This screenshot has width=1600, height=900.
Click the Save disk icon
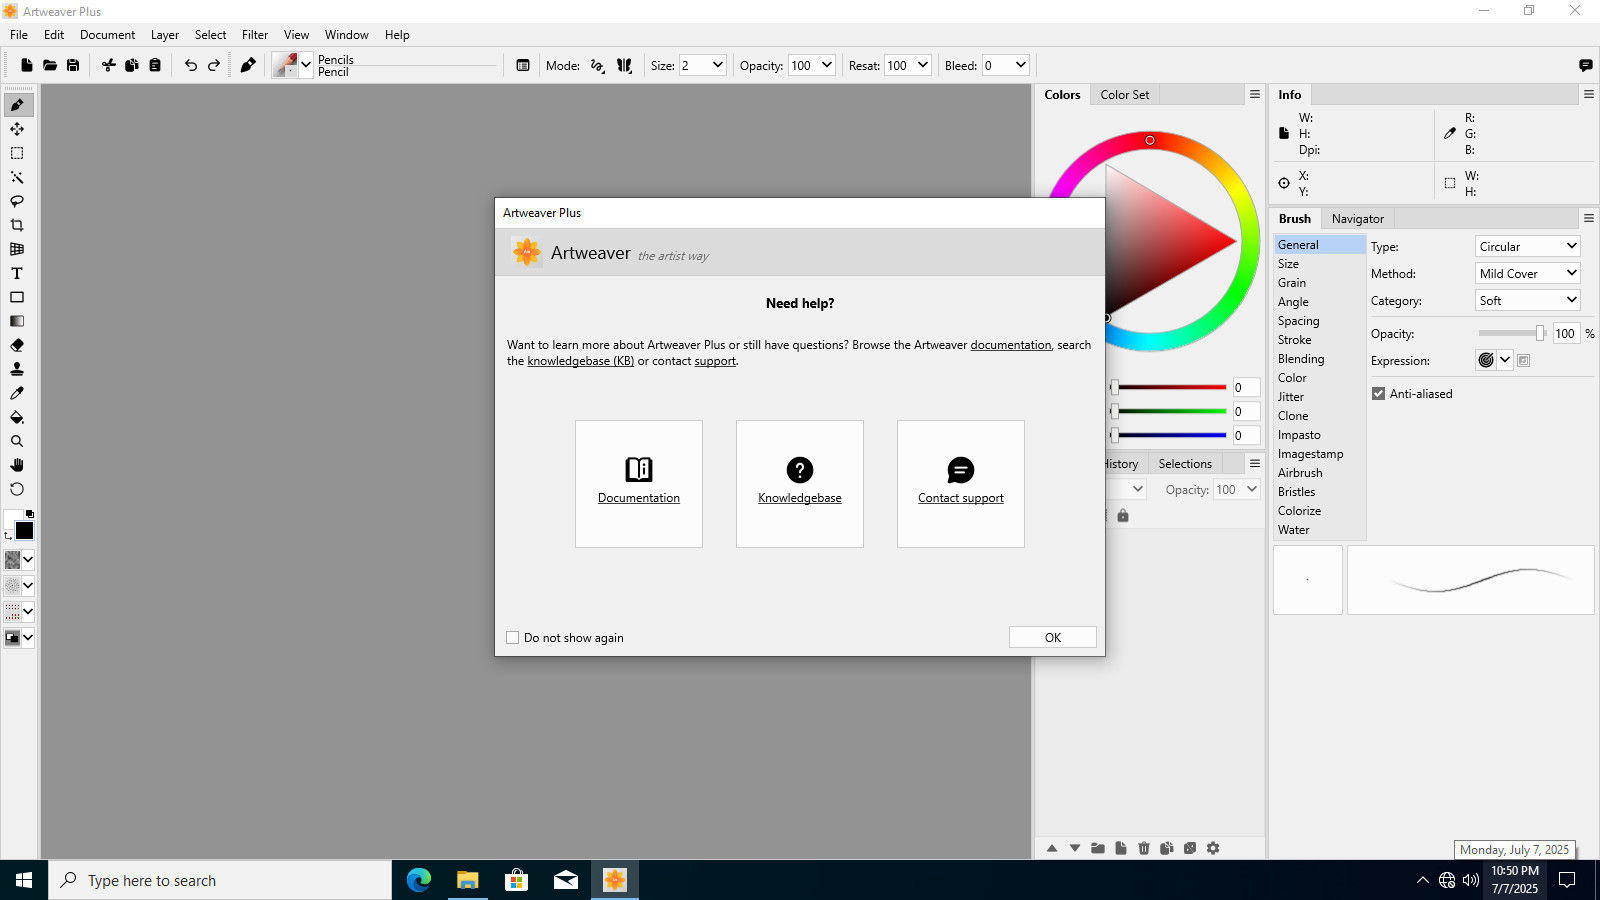(73, 65)
